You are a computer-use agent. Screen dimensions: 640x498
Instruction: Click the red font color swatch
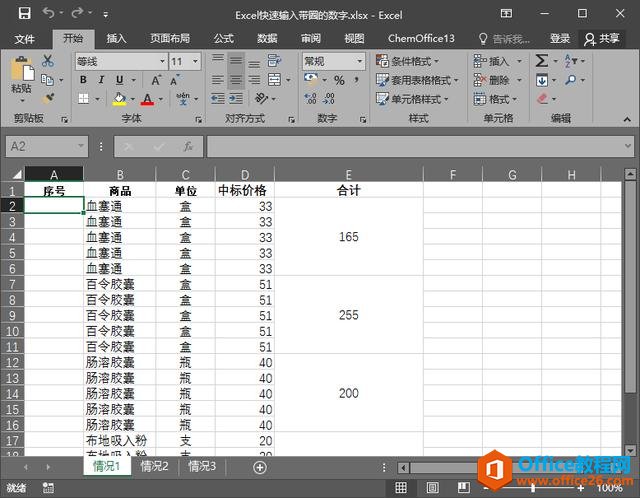(147, 99)
